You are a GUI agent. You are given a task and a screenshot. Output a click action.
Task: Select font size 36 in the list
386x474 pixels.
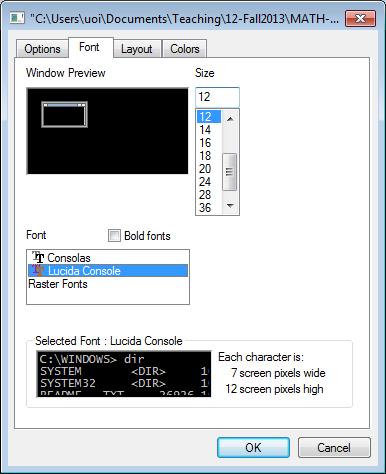pos(209,208)
